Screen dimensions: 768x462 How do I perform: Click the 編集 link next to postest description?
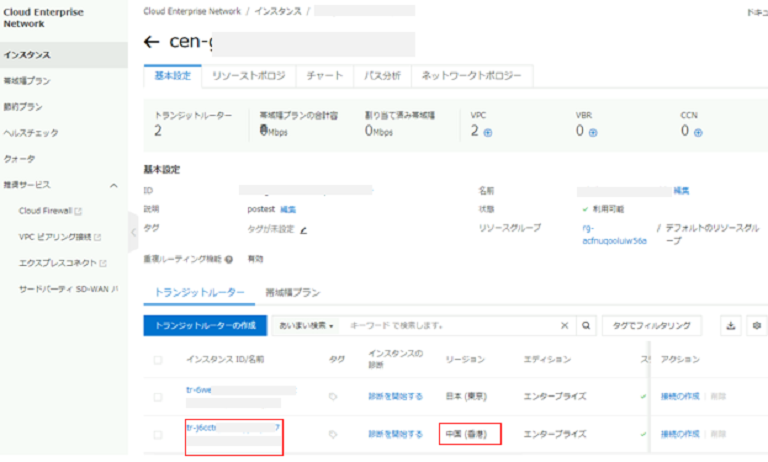(288, 210)
